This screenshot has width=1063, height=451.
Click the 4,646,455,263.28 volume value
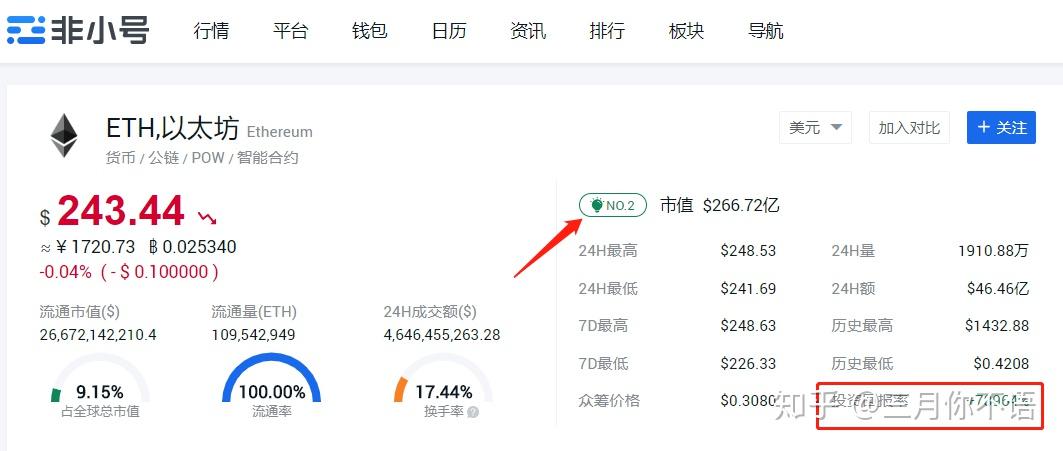(x=442, y=335)
